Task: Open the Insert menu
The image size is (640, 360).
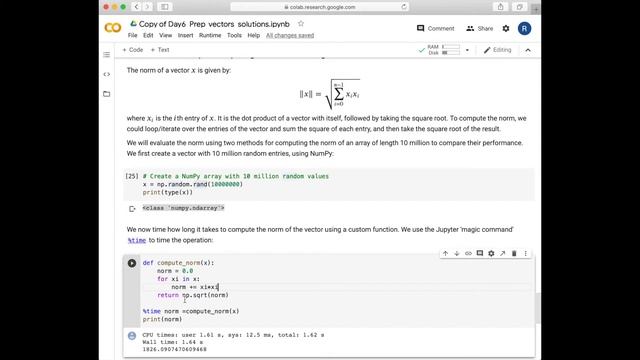Action: 185,36
